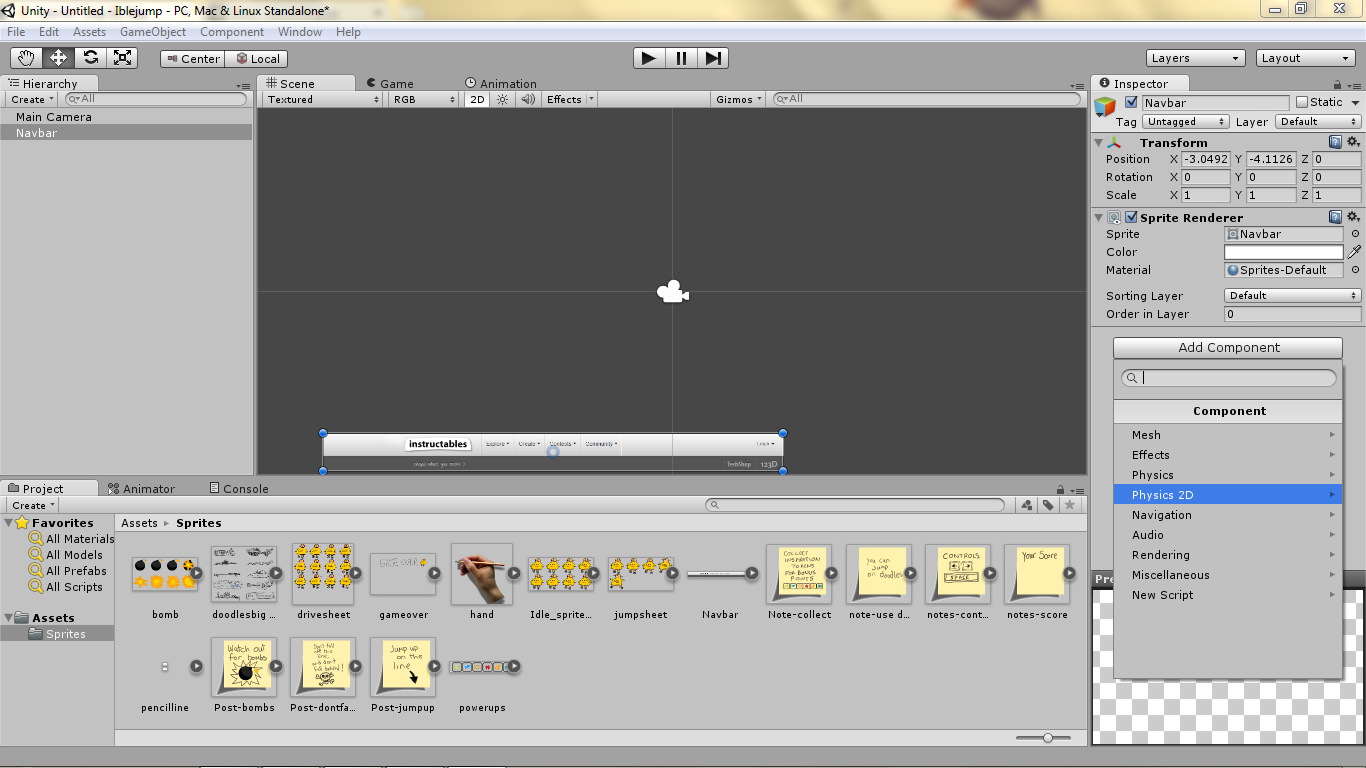The image size is (1366, 768).
Task: Click the Add Component button
Action: click(1228, 348)
